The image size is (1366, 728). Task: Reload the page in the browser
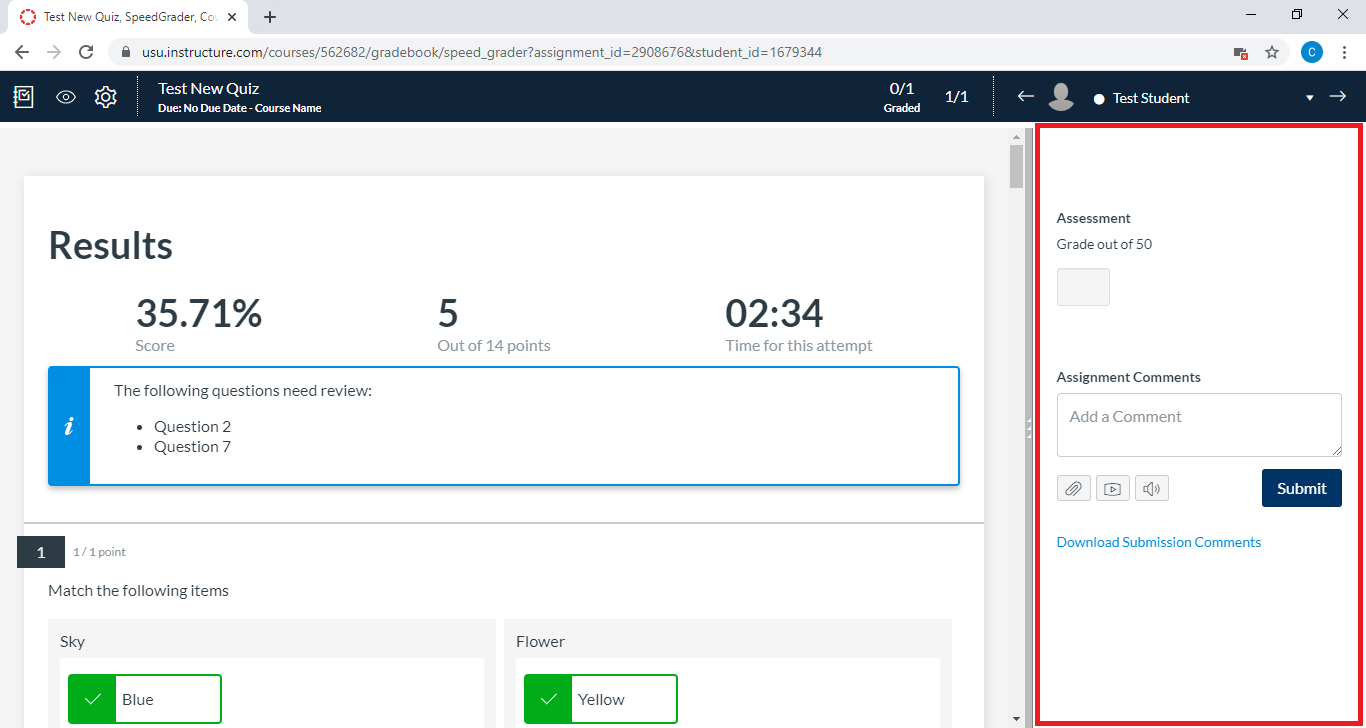coord(86,52)
